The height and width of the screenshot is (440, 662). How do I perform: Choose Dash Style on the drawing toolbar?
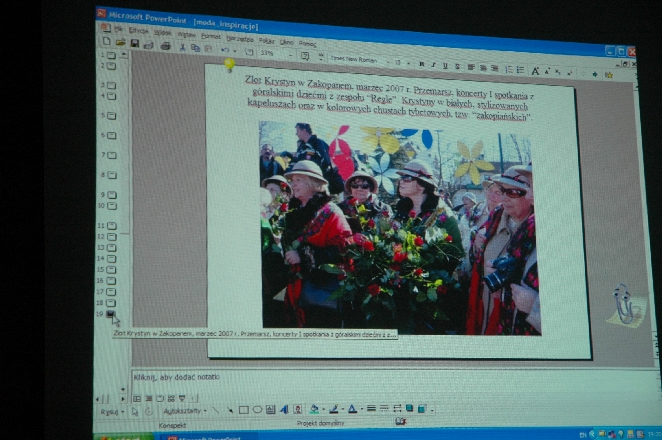pos(384,408)
